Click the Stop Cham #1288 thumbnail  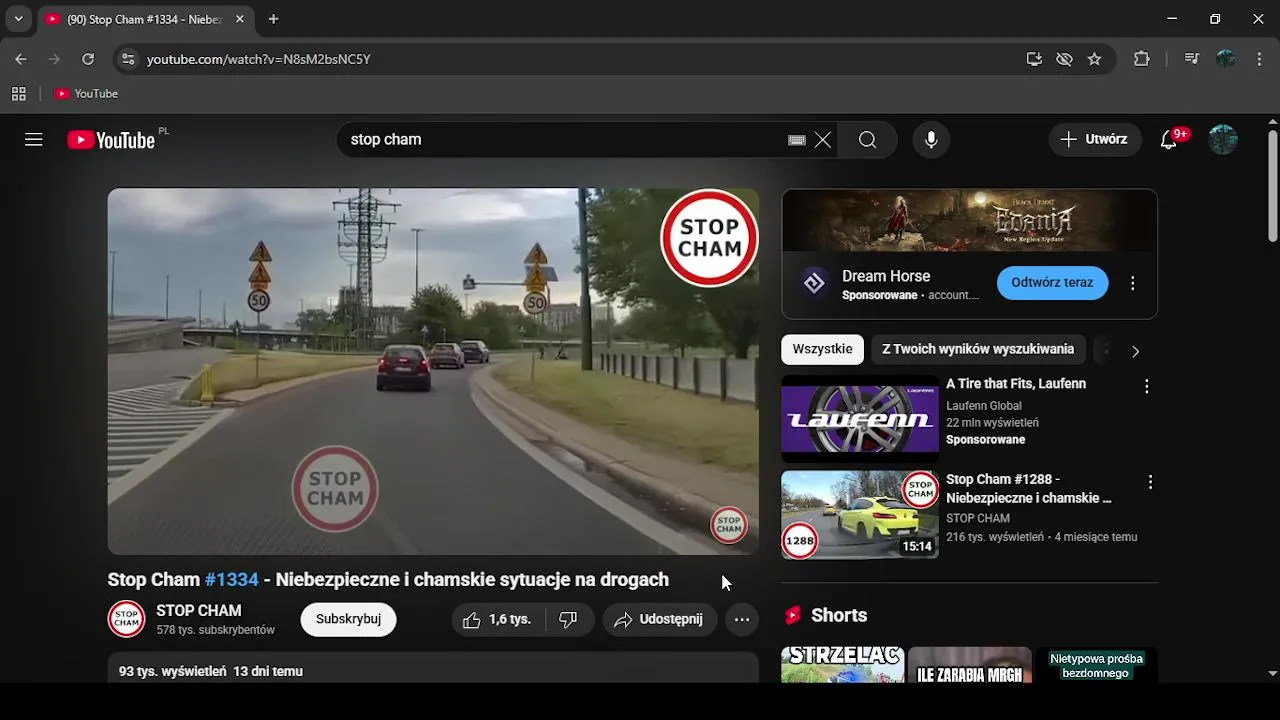coord(860,515)
